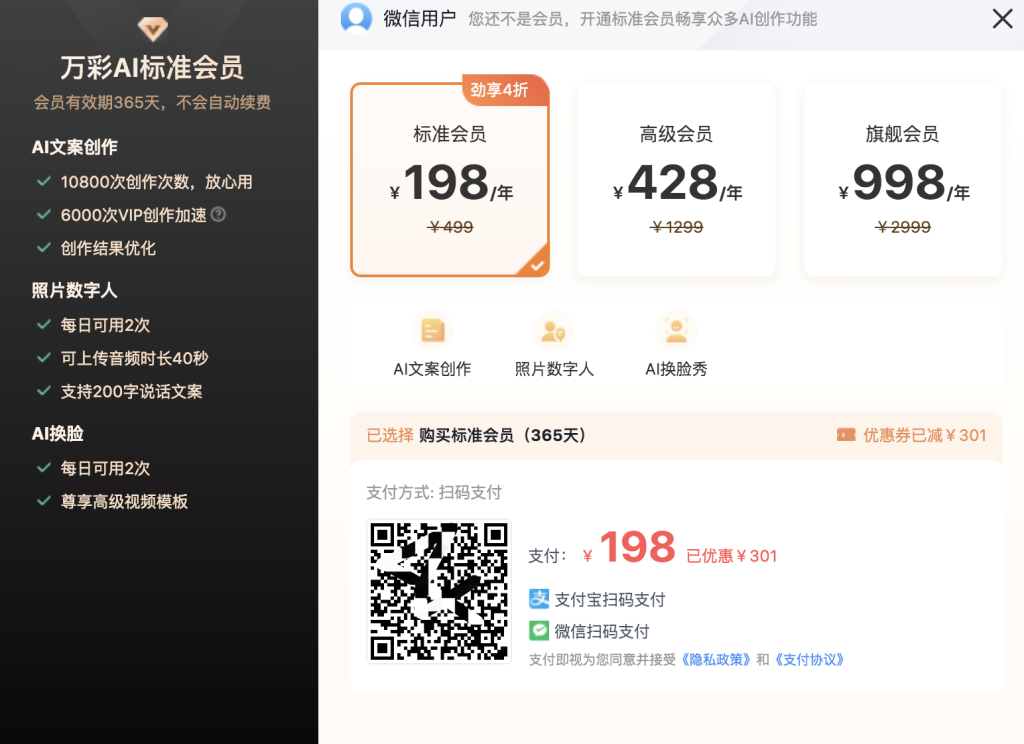The height and width of the screenshot is (744, 1024).
Task: Click the diamond membership logo icon
Action: [152, 27]
